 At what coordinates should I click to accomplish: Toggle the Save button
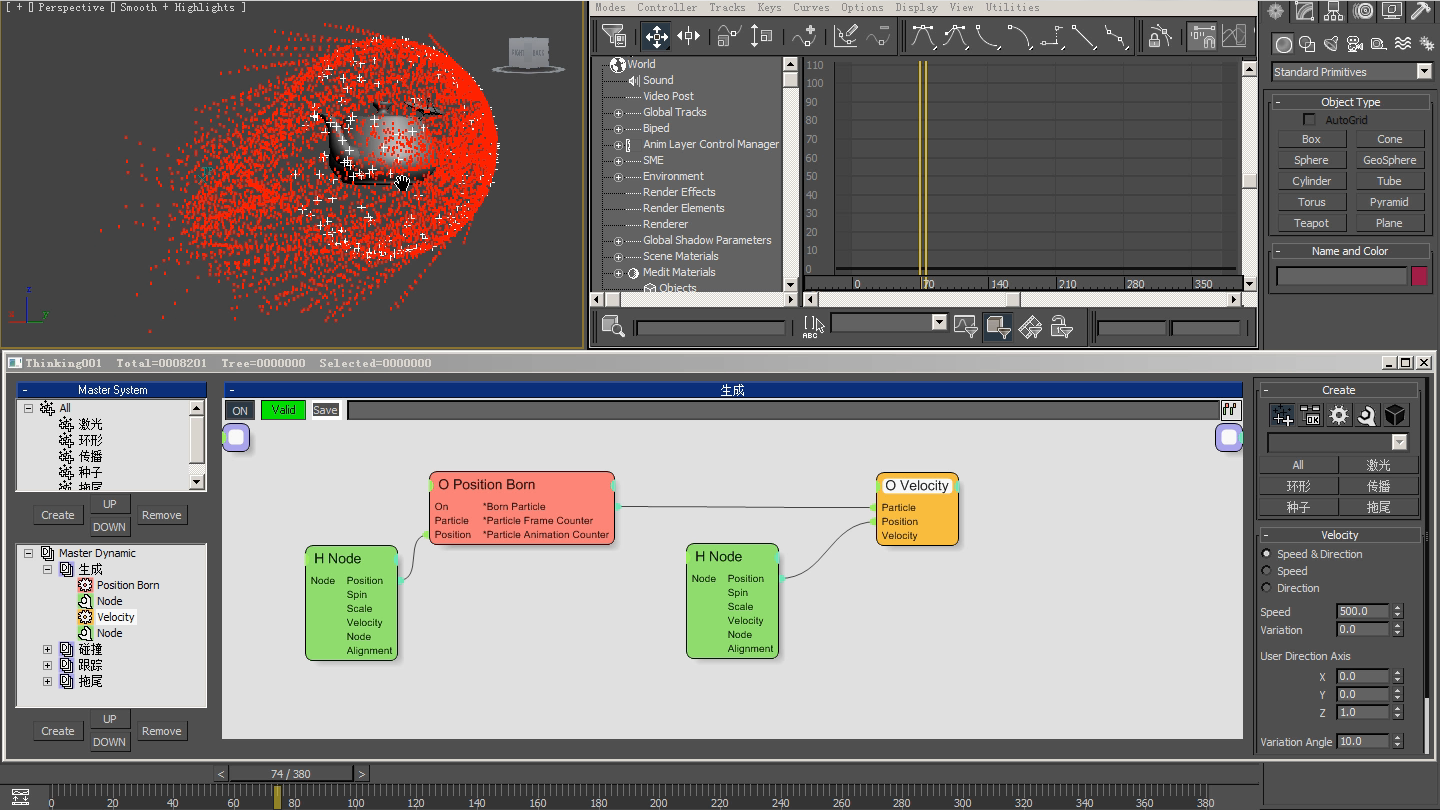pos(325,410)
